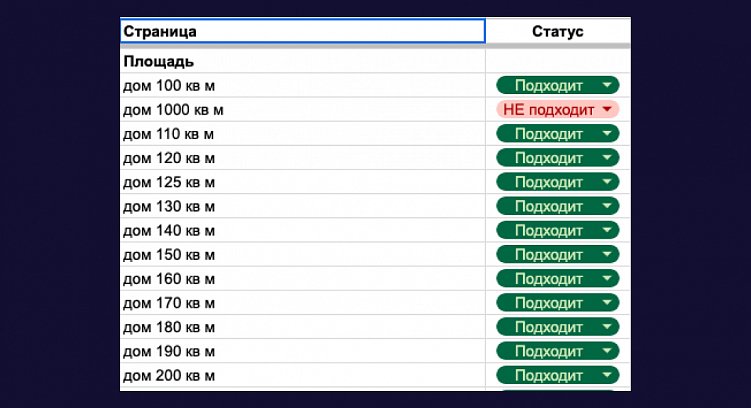The height and width of the screenshot is (408, 751).
Task: Select the cell дом 1000 кв м
Action: [x=303, y=110]
